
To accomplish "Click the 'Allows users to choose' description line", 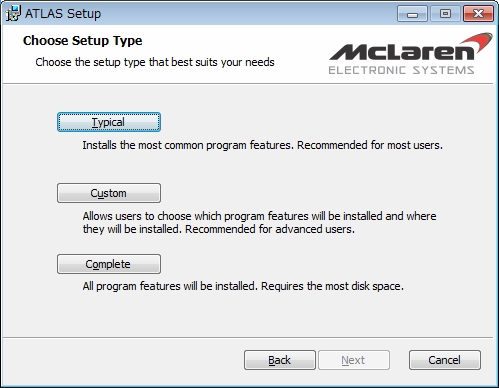I will (259, 216).
